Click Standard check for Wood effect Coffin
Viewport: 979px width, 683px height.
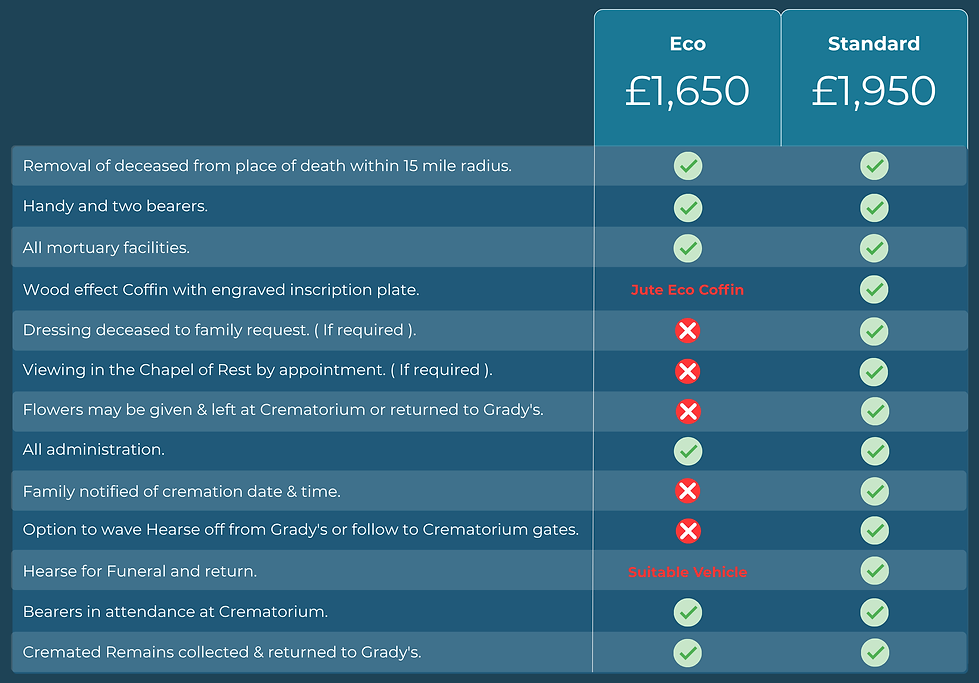[x=874, y=289]
